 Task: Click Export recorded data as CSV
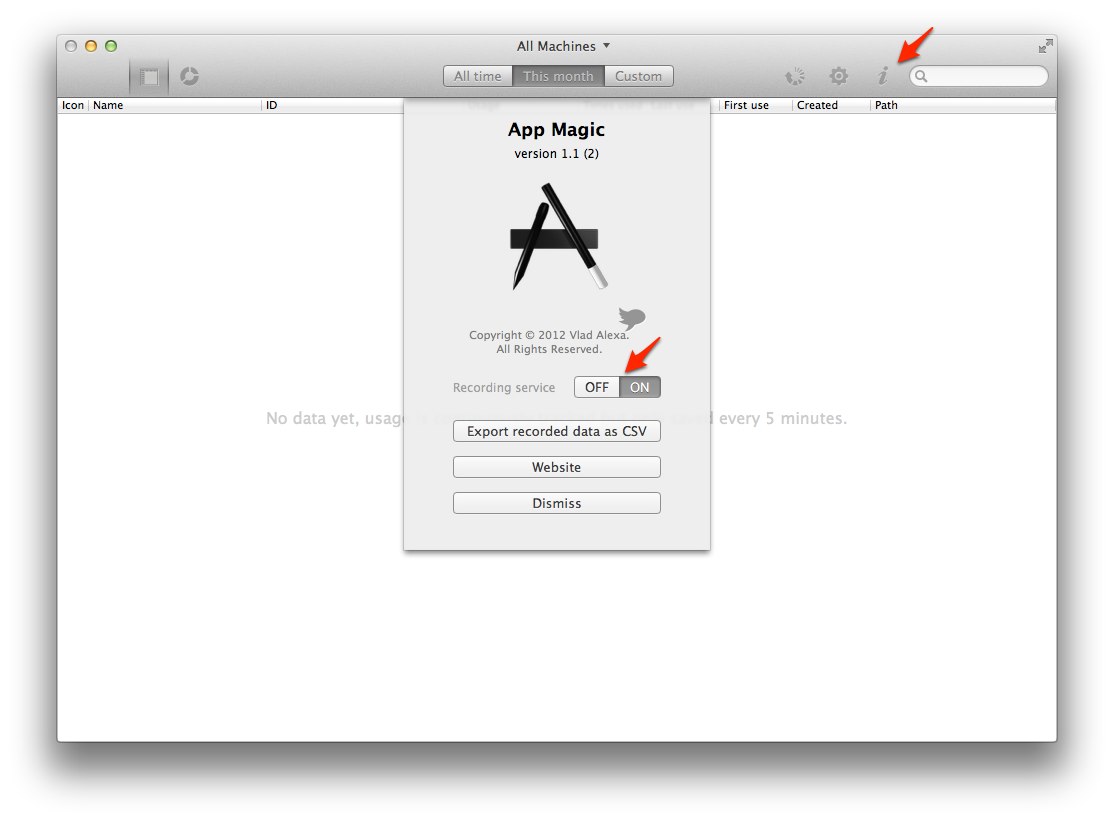[x=557, y=431]
